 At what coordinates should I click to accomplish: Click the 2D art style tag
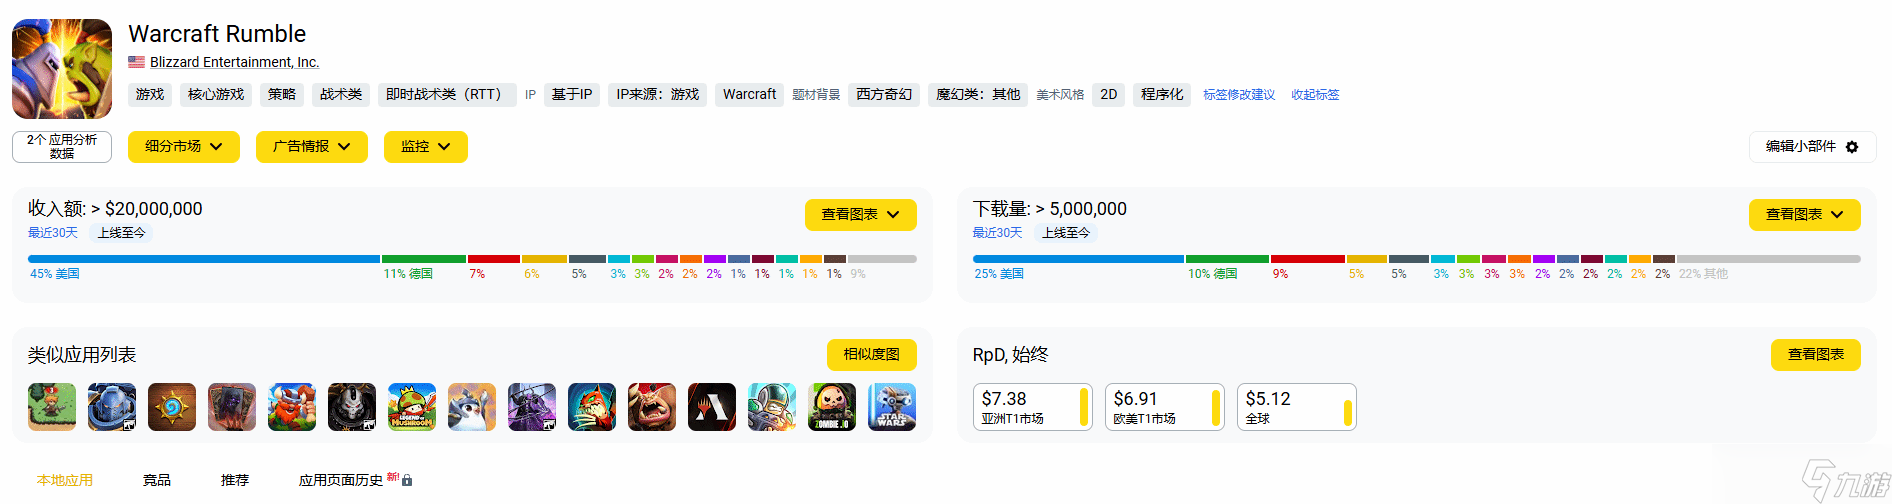click(1108, 94)
